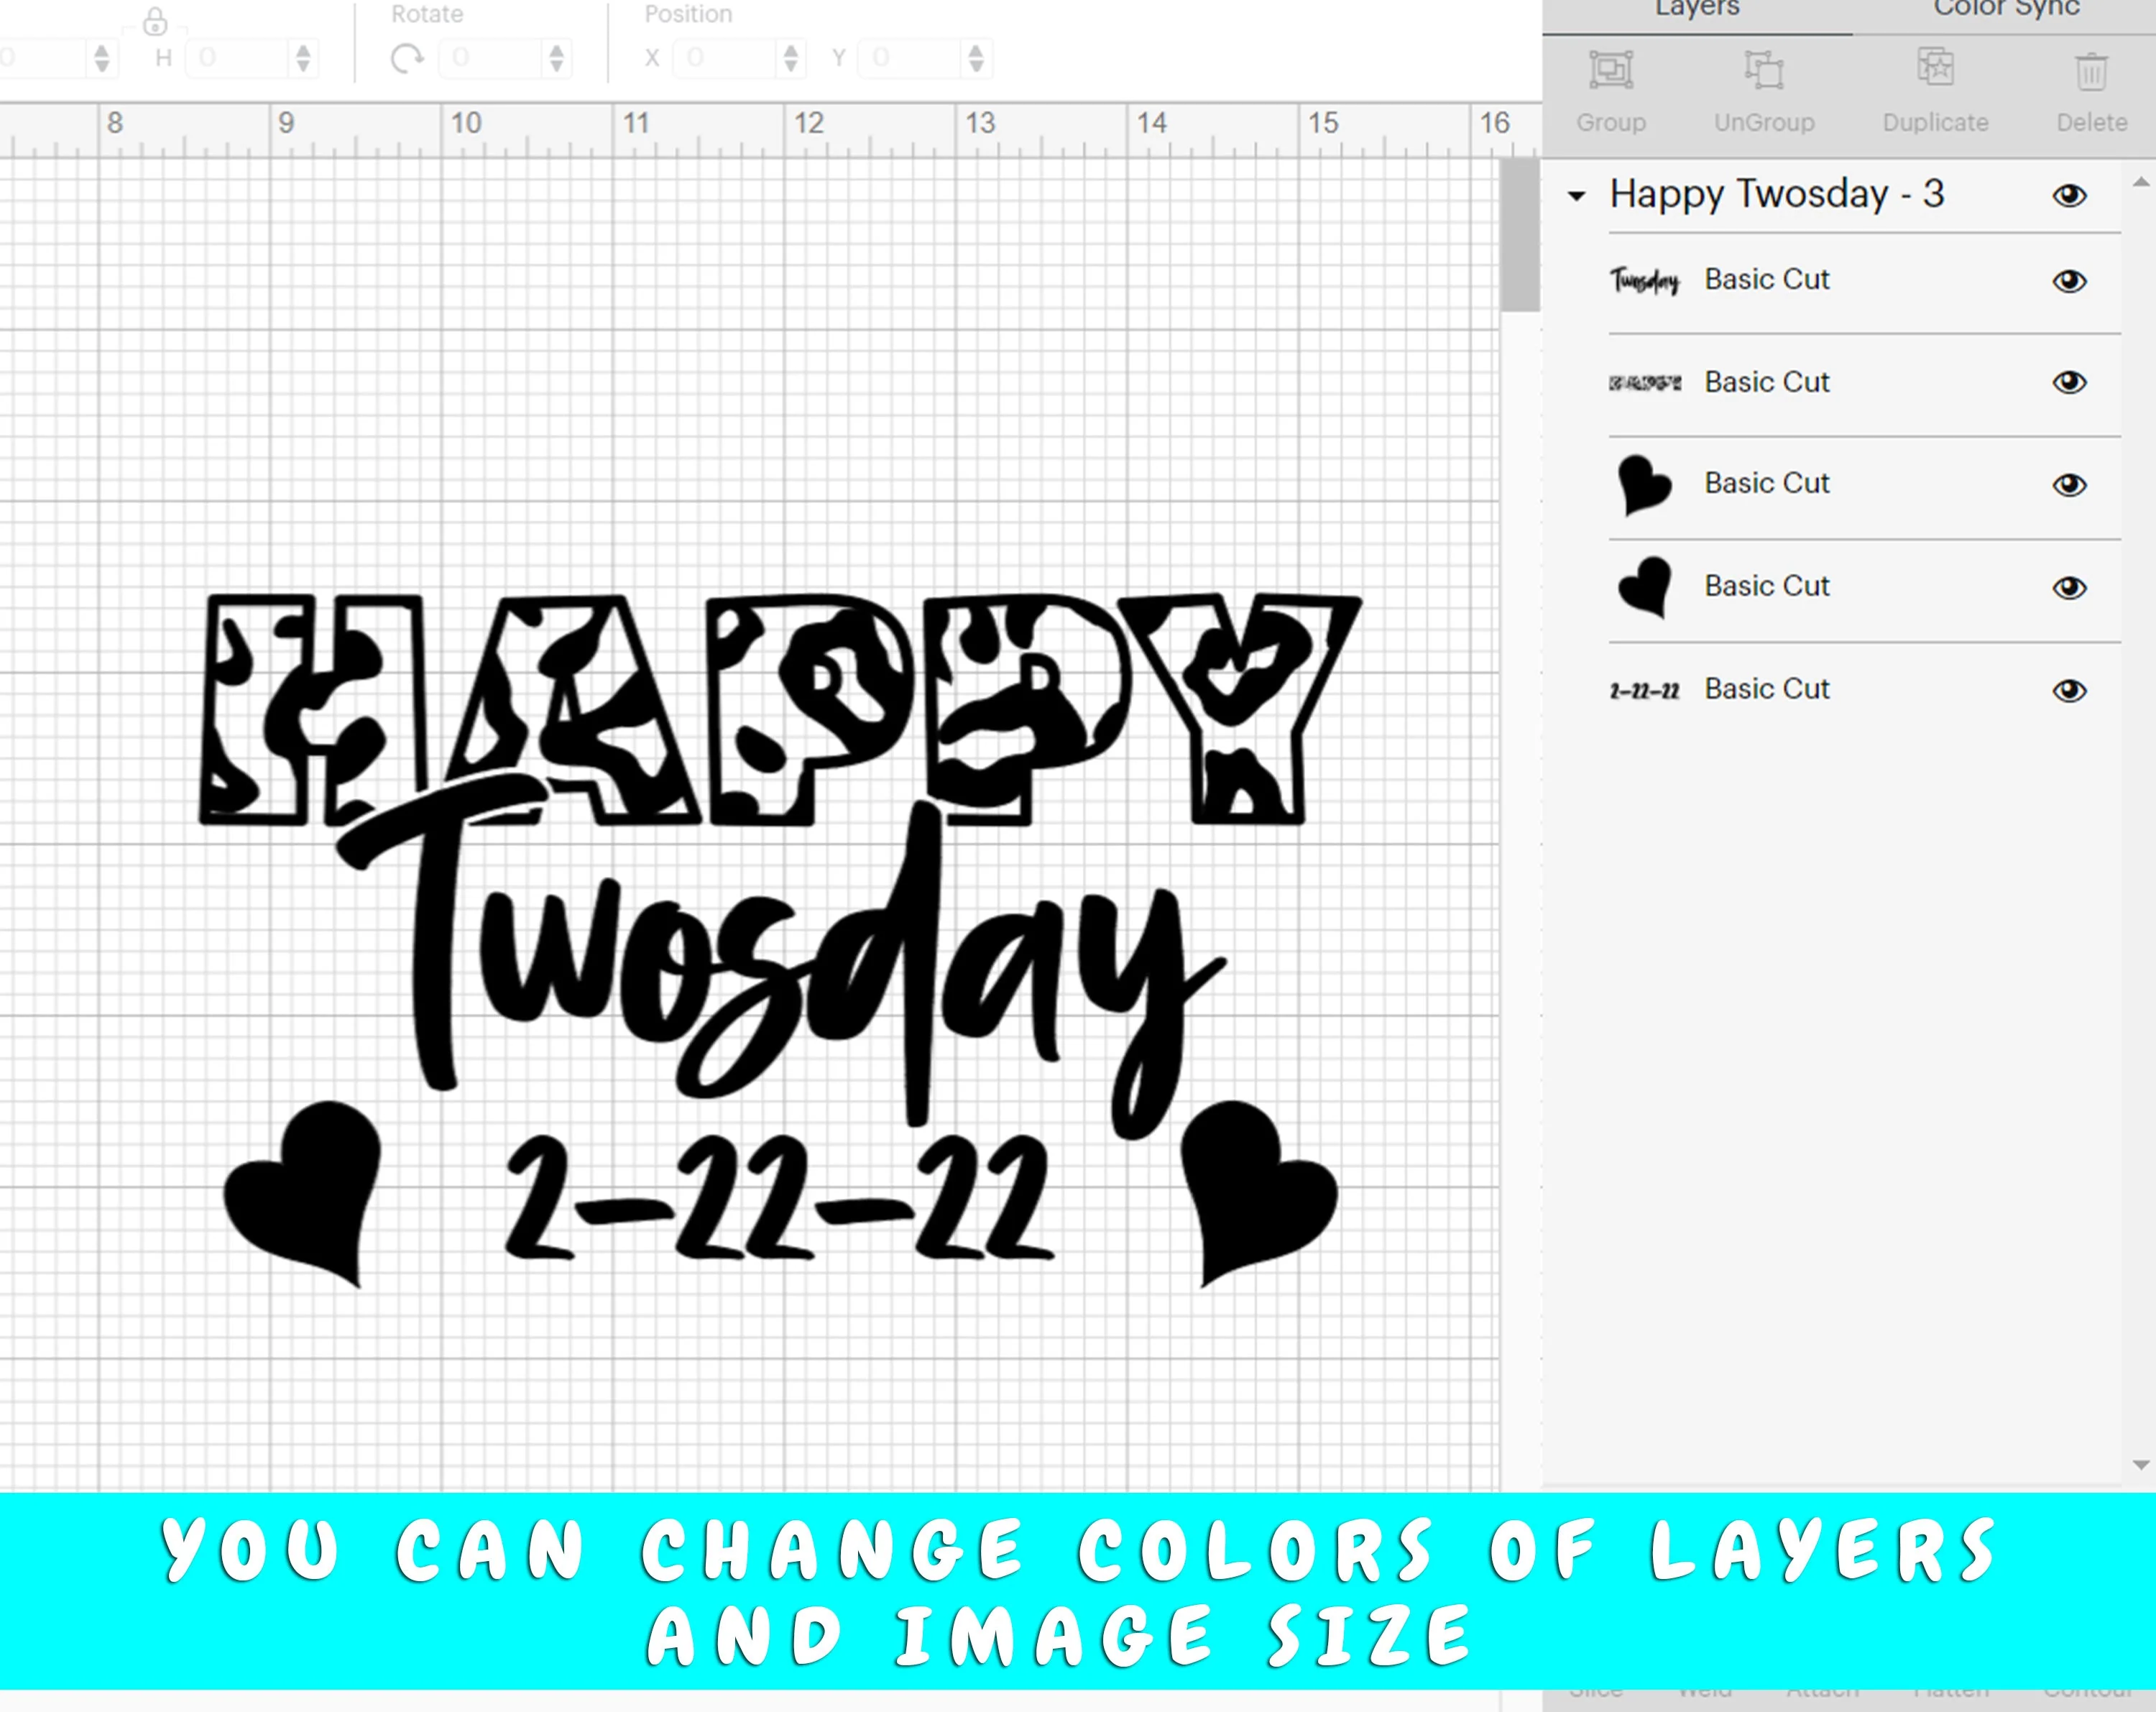
Task: Select the HAPPY pattern layer thumbnail
Action: coord(1645,382)
